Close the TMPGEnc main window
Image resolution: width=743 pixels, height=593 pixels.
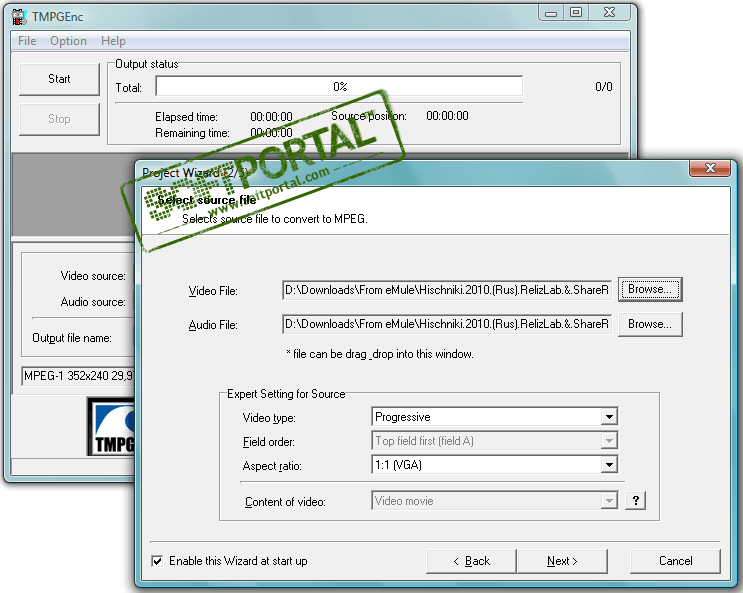pos(610,13)
